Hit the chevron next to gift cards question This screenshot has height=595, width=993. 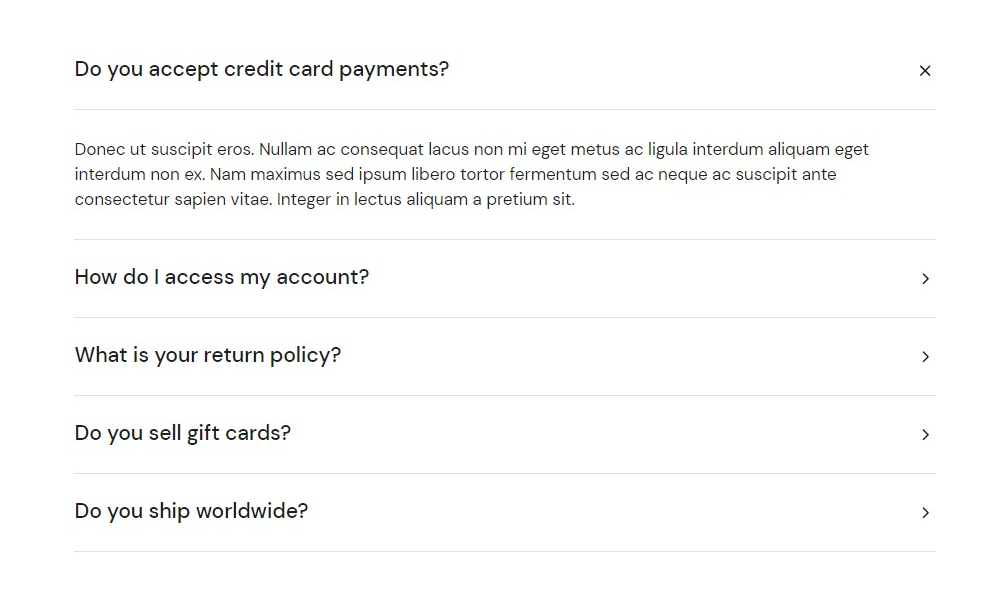pyautogui.click(x=925, y=435)
